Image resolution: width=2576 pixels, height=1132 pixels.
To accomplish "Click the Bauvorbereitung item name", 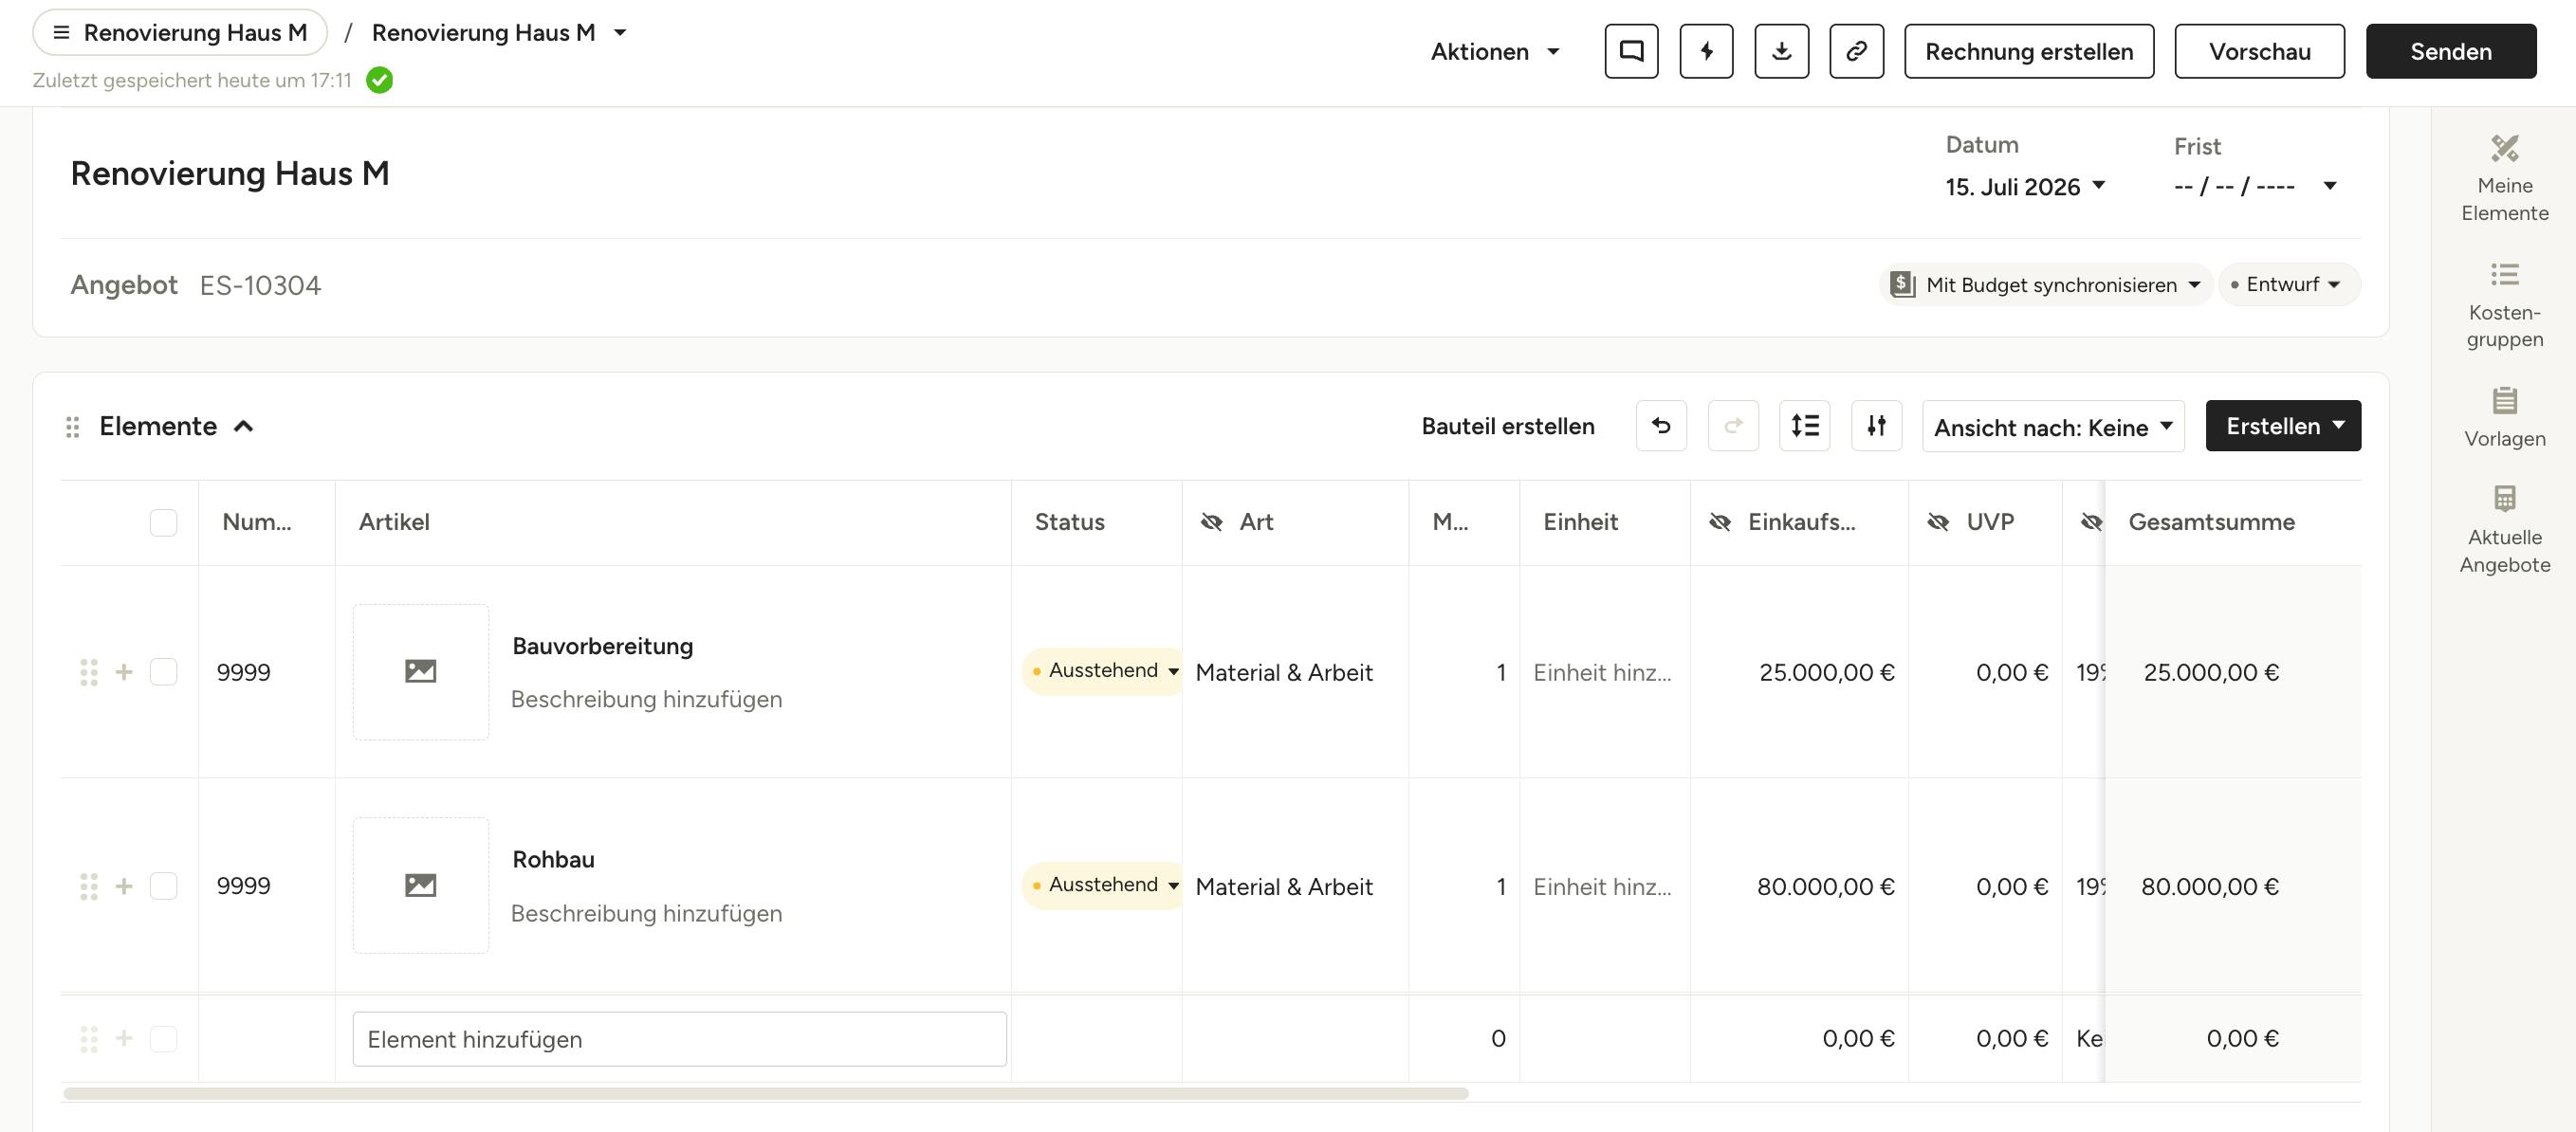I will coord(602,646).
